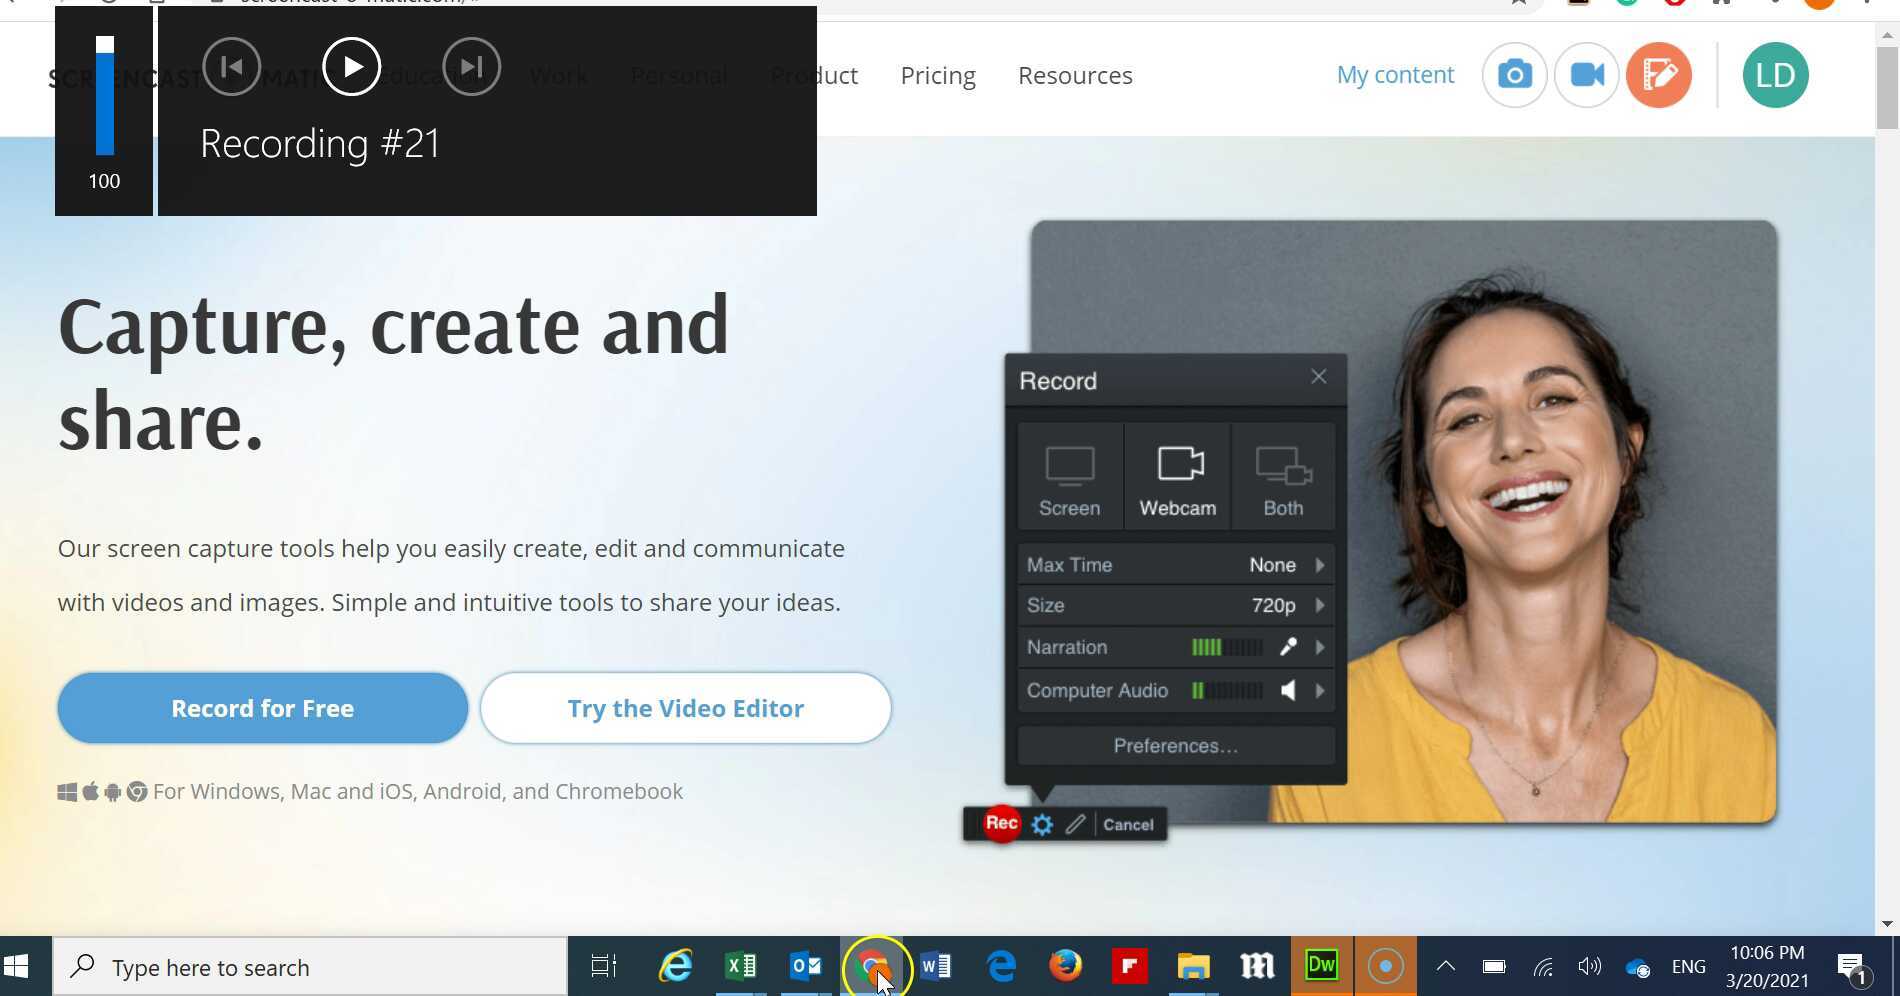Expand the Size 720p option arrow
Viewport: 1900px width, 996px height.
(x=1320, y=605)
